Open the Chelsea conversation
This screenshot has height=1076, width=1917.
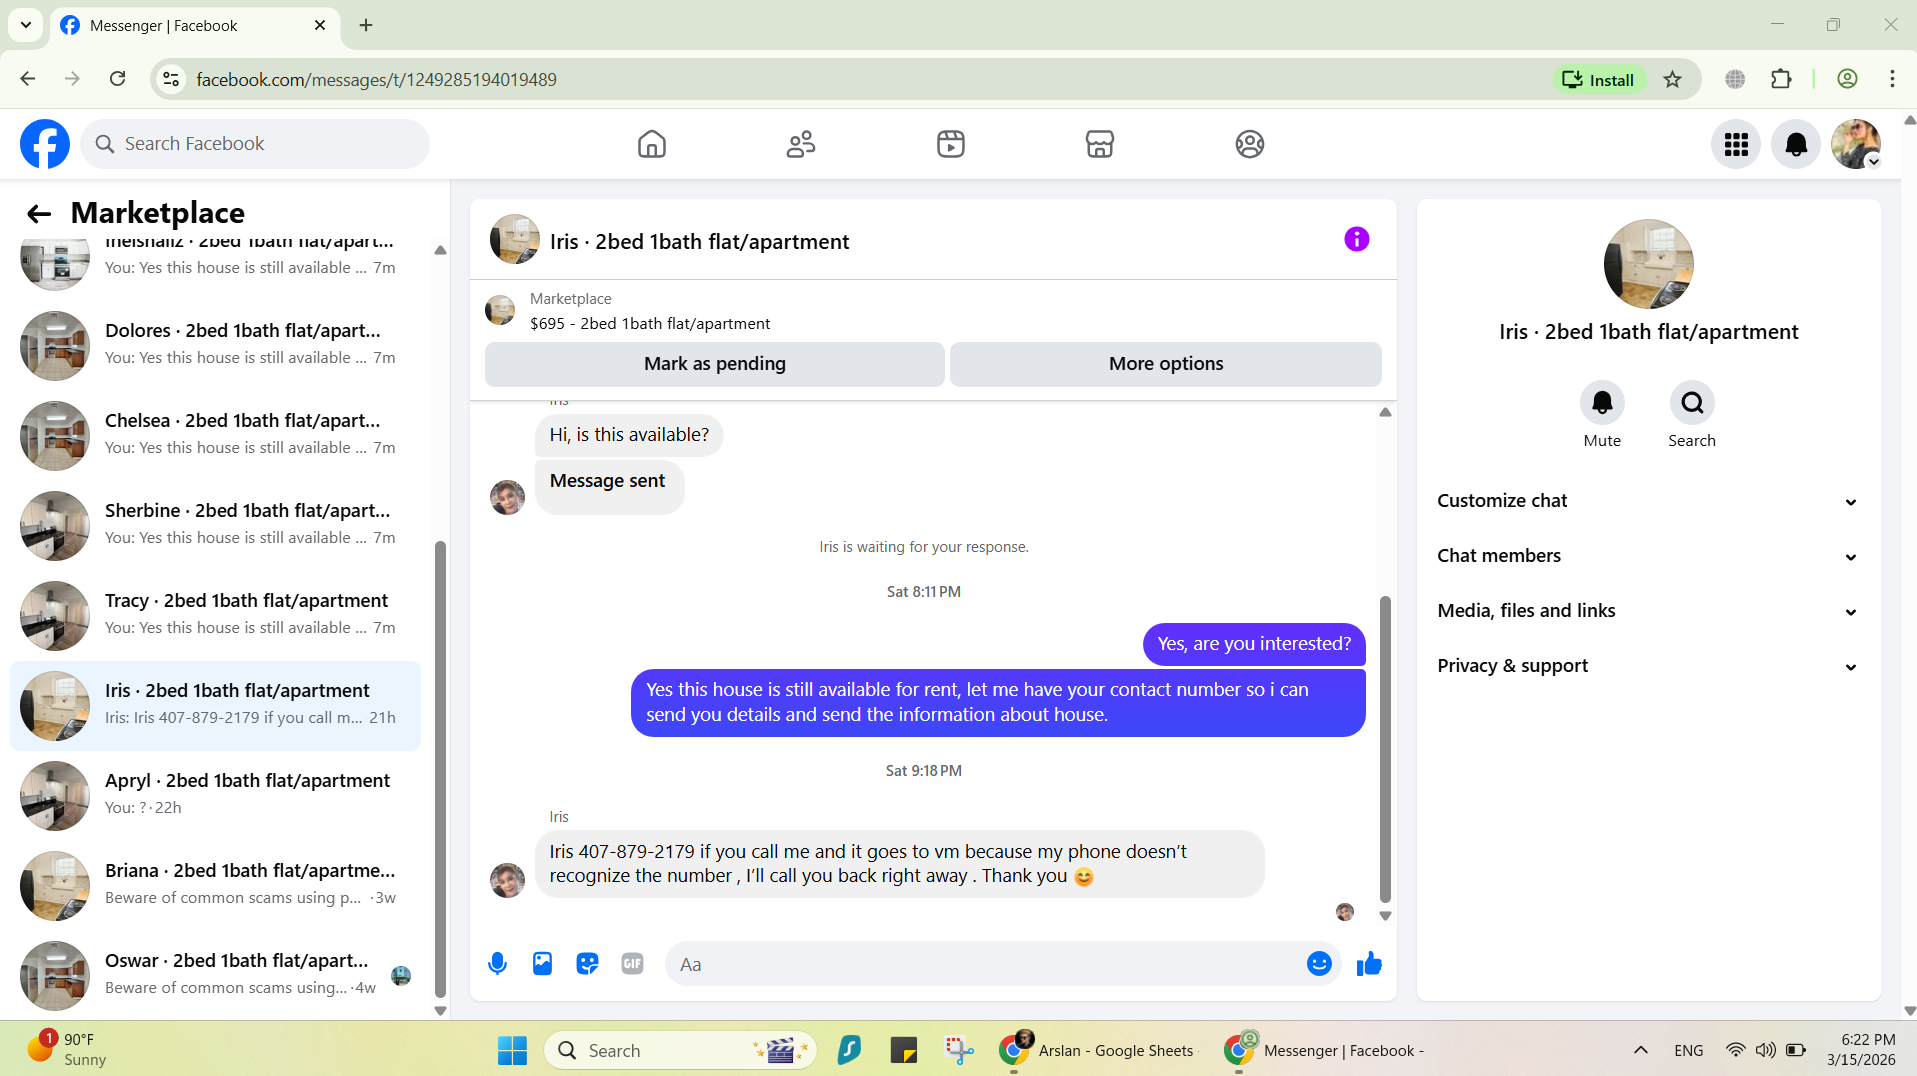click(215, 435)
